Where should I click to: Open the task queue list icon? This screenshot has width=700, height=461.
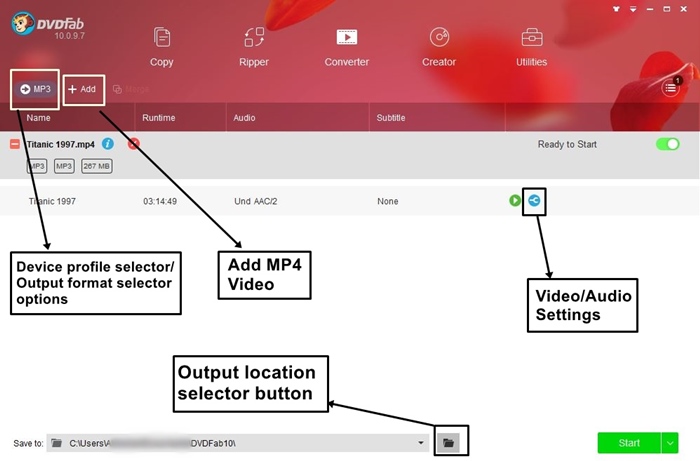point(671,88)
